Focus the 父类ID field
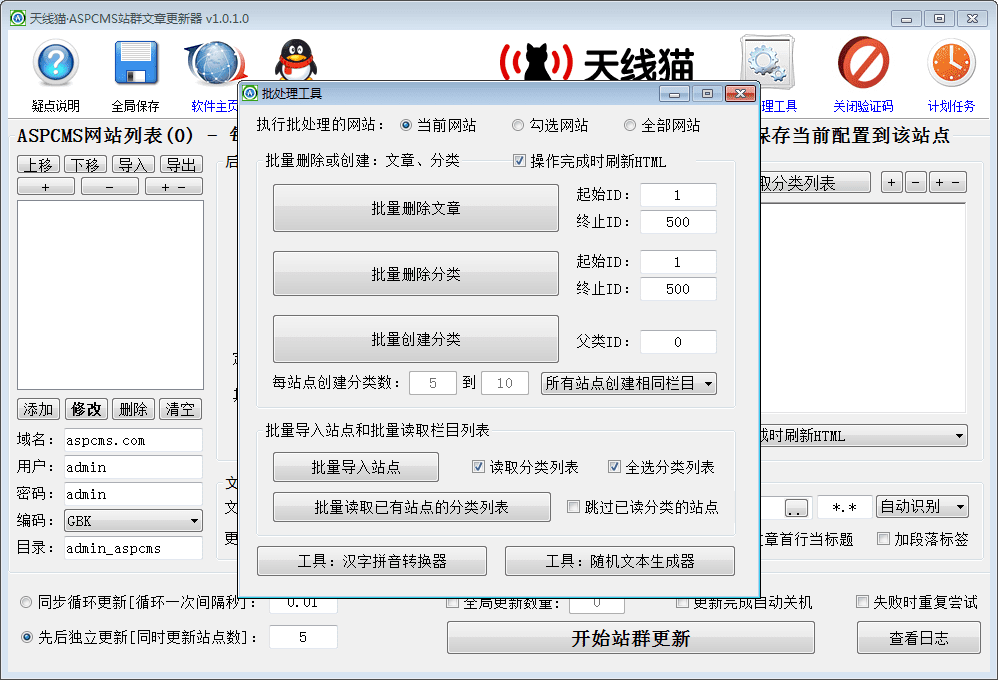998x680 pixels. [x=678, y=342]
